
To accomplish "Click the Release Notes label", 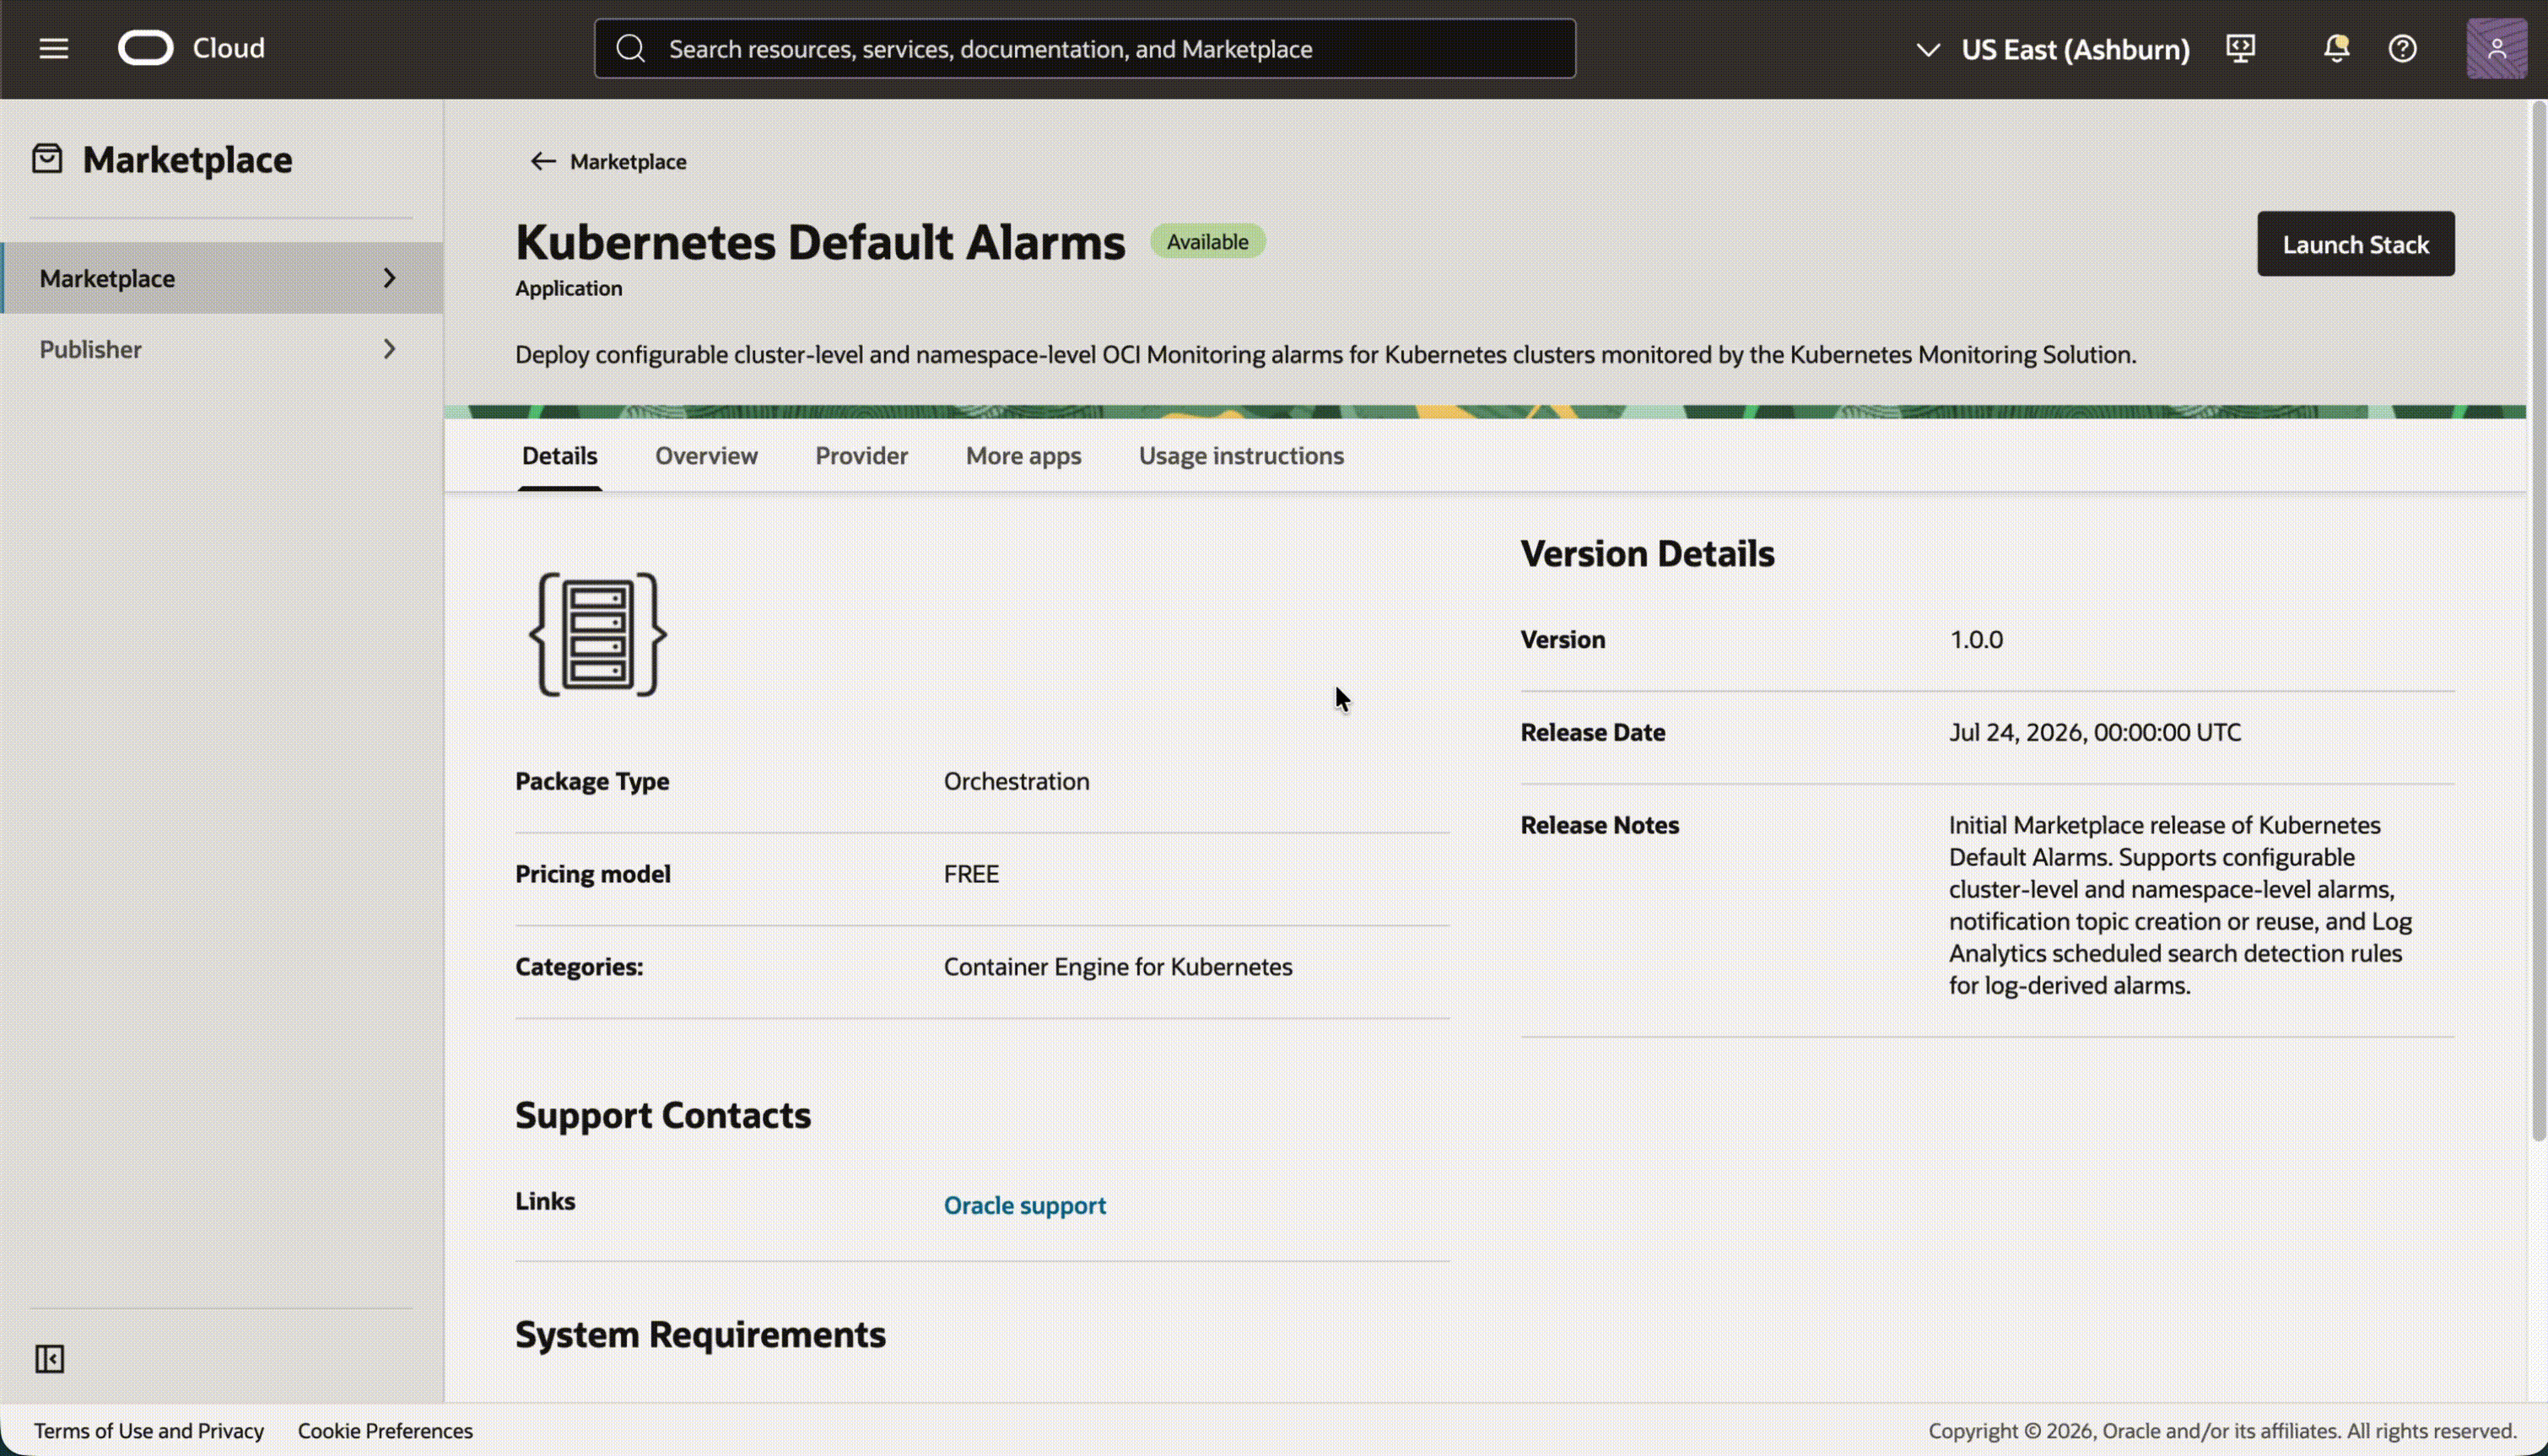I will click(1599, 825).
